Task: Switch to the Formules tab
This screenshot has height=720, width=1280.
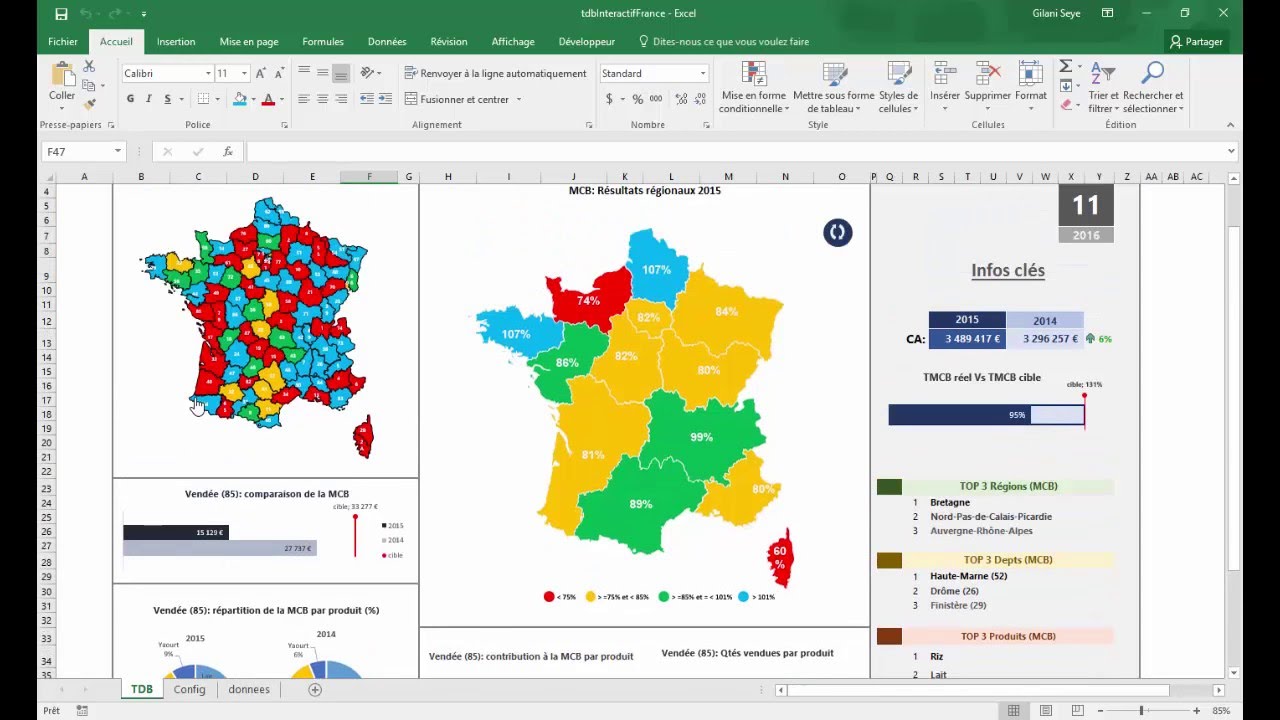Action: [323, 42]
